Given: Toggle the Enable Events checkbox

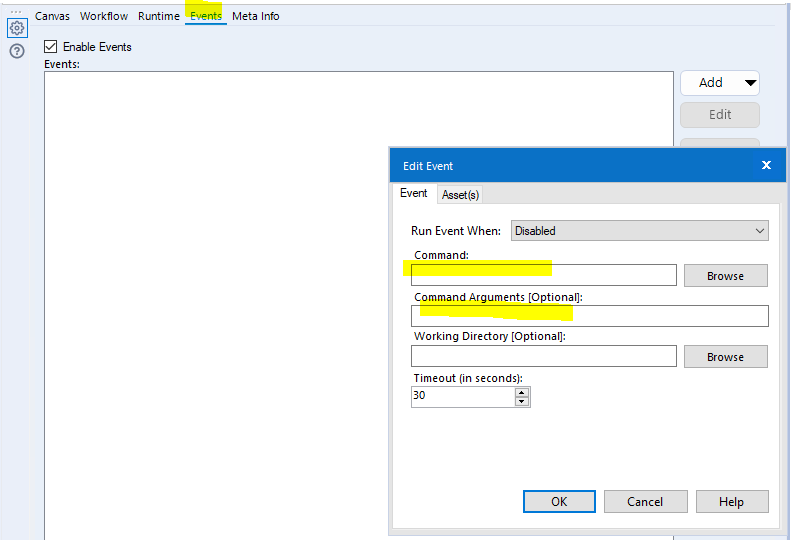Looking at the screenshot, I should click(51, 47).
